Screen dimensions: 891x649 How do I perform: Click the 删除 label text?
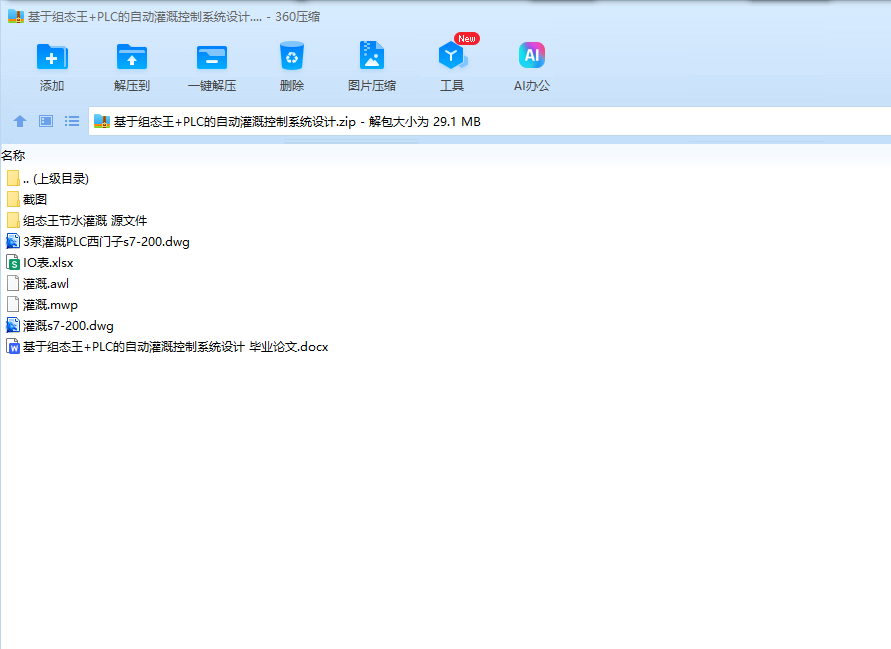point(292,86)
